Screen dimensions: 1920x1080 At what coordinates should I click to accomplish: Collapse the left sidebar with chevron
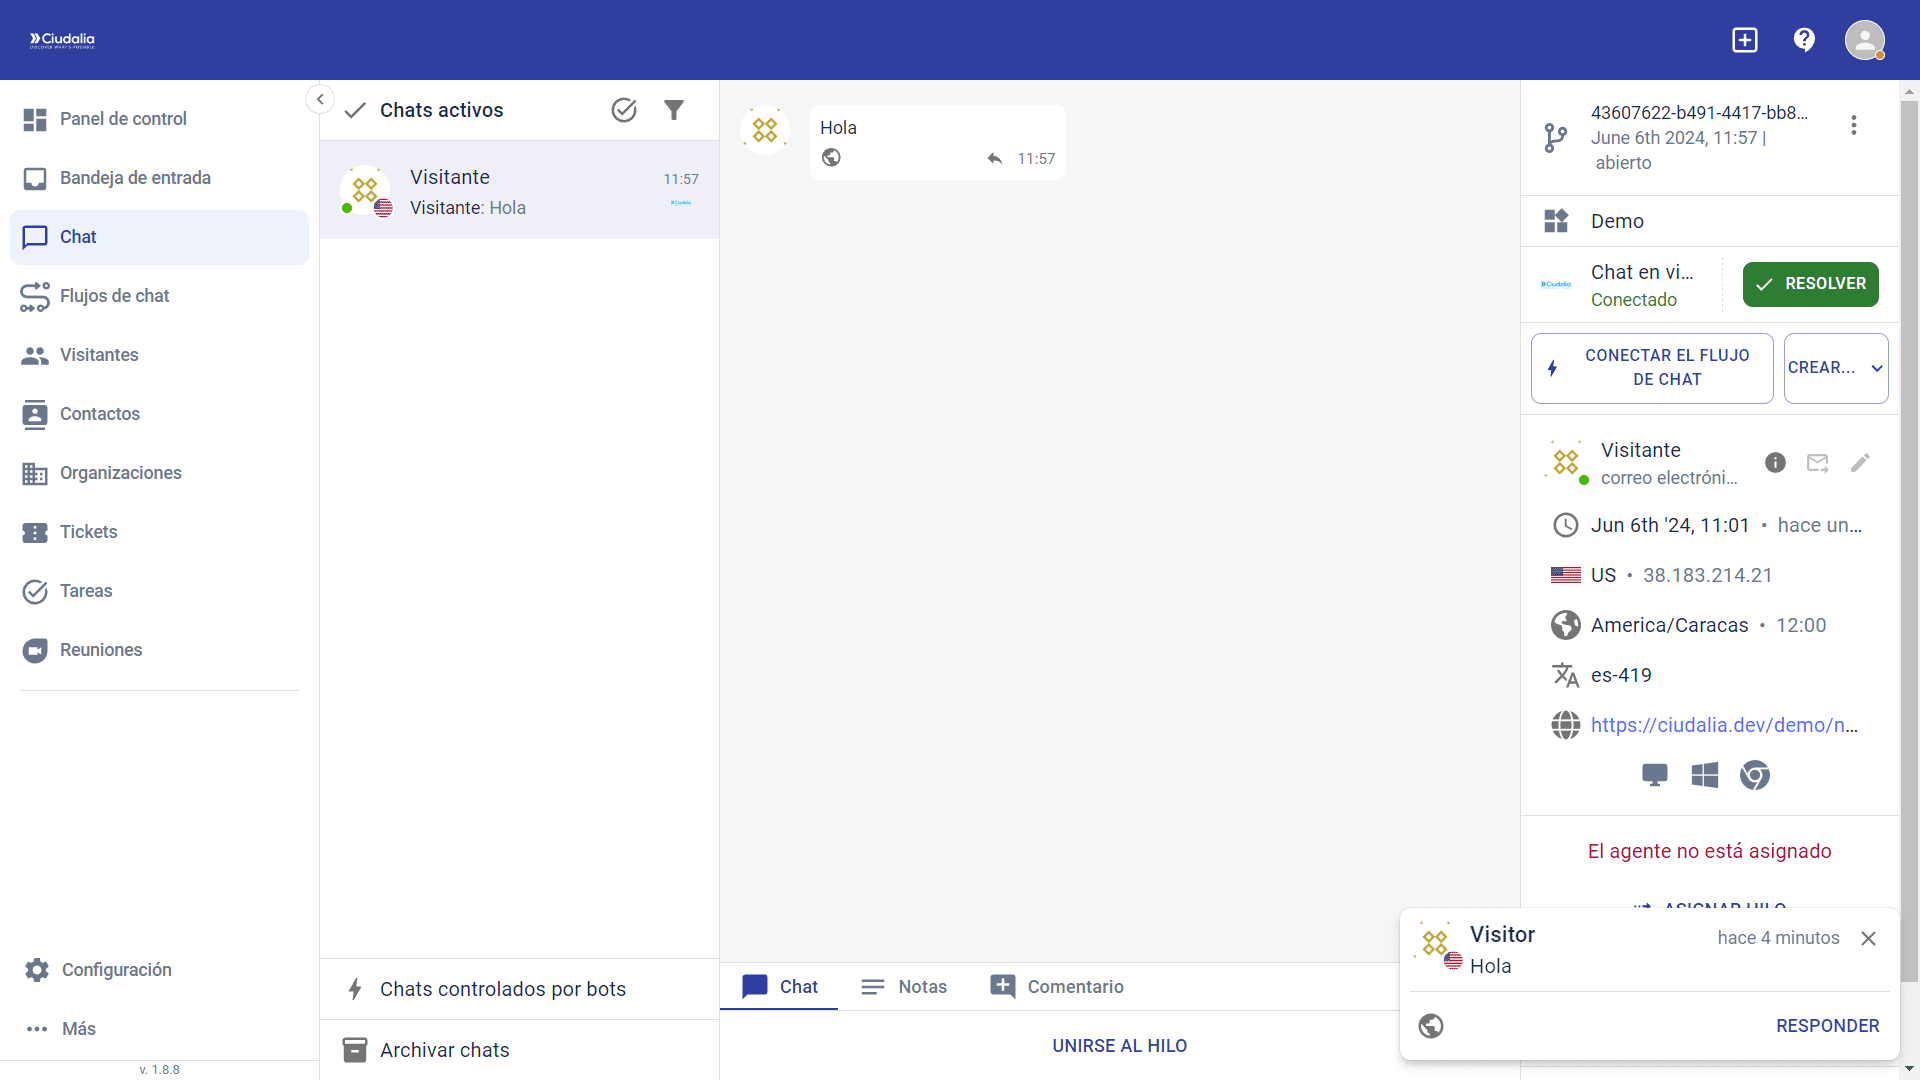(320, 99)
